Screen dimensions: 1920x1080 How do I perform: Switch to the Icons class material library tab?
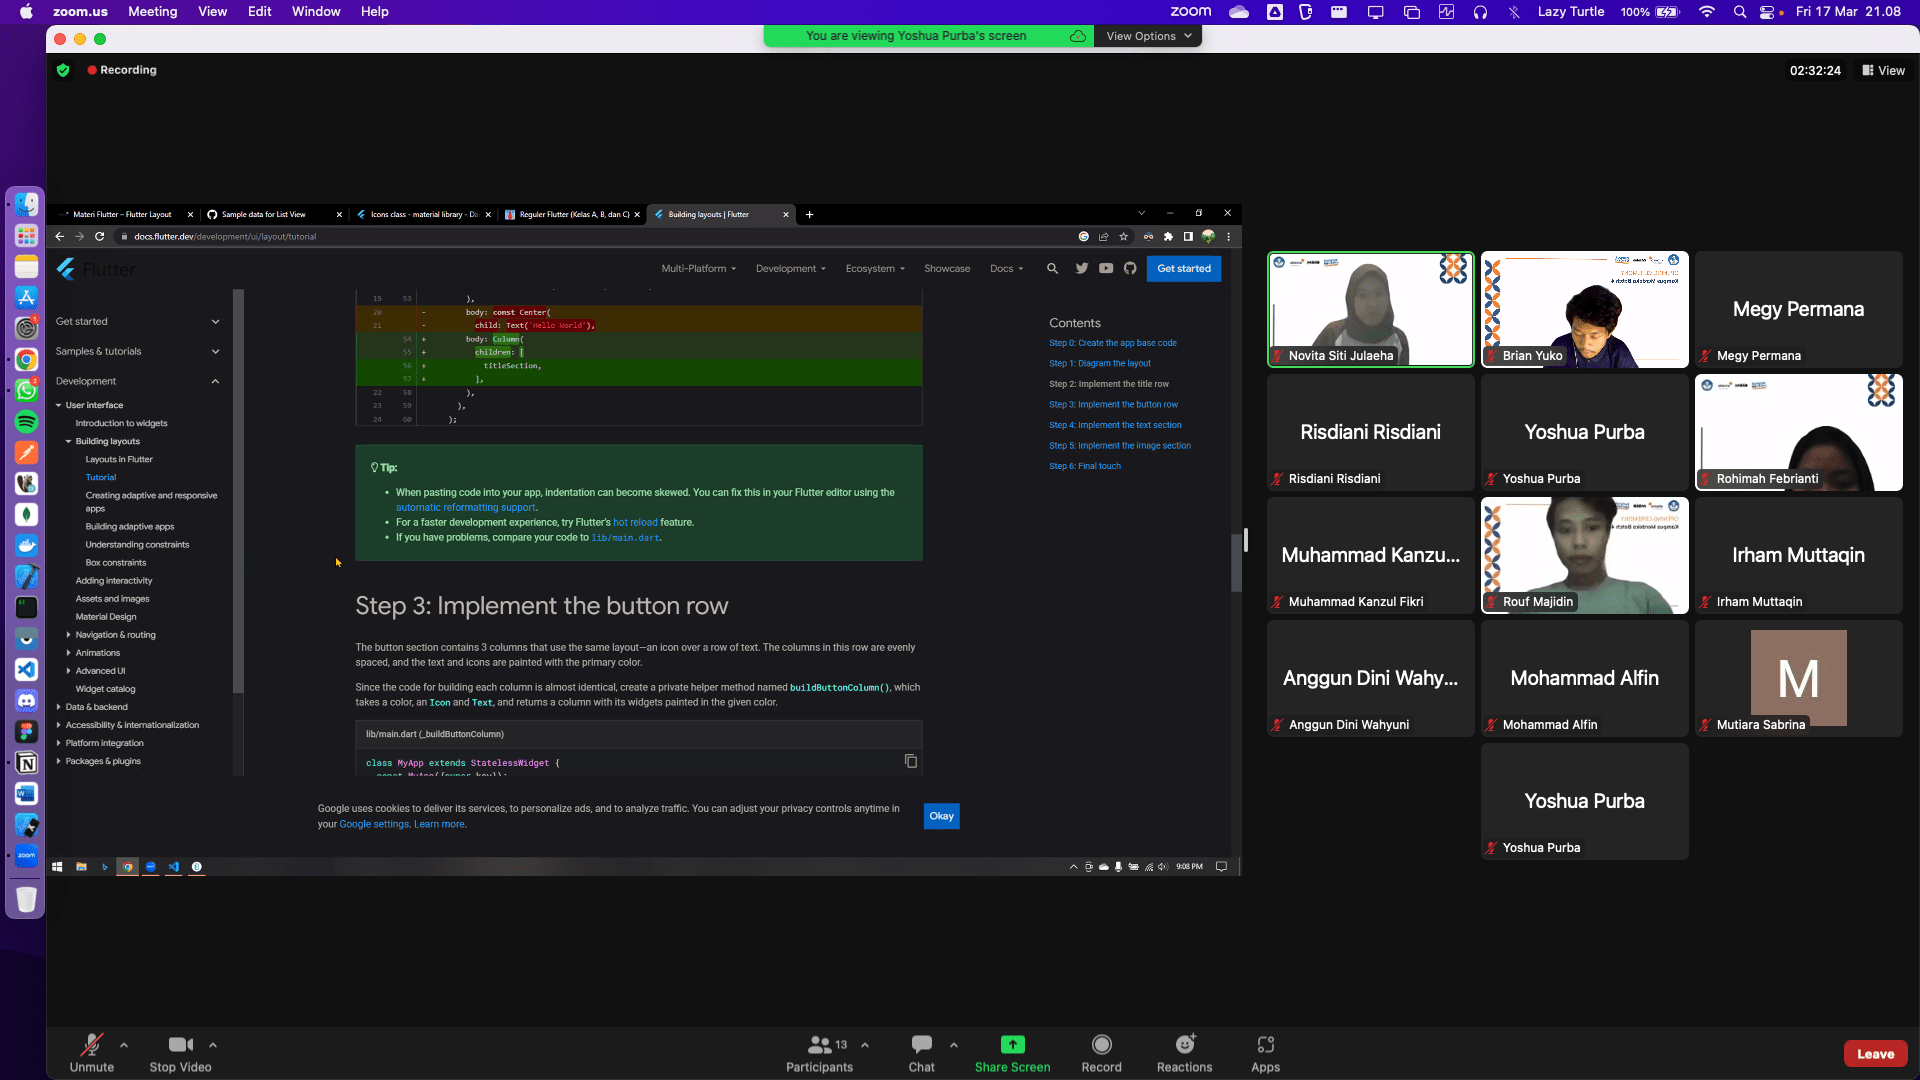(424, 214)
